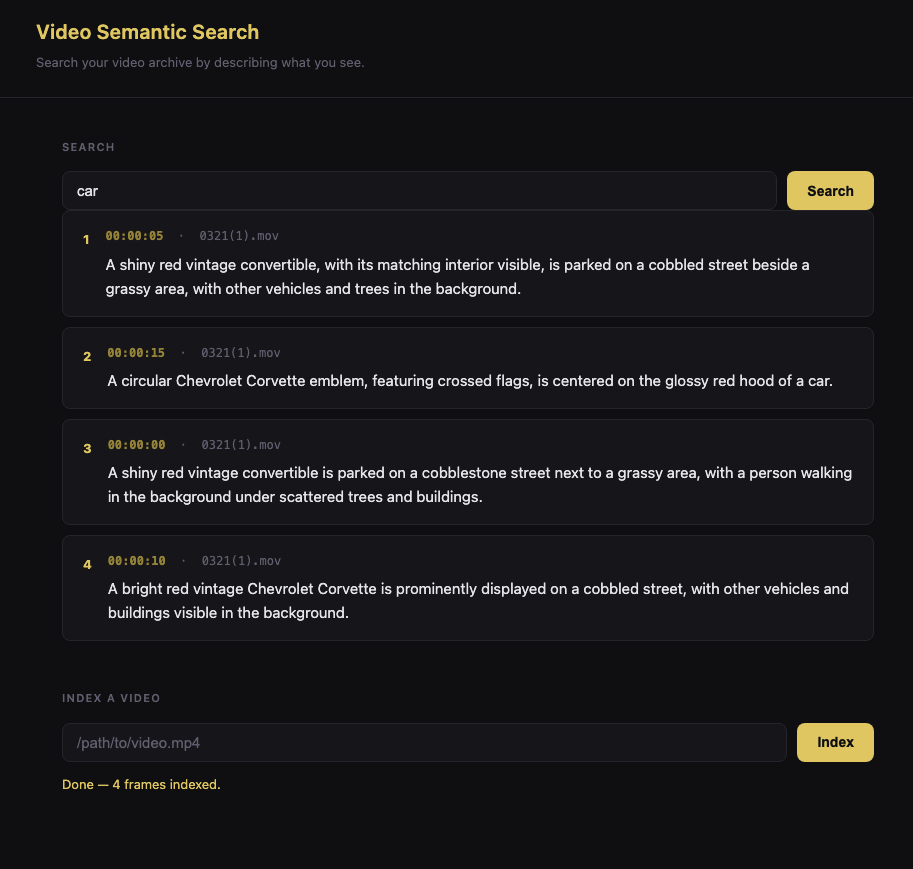Click the 00:00:10 timestamp in fourth result
Viewport: 913px width, 869px height.
[x=136, y=561]
